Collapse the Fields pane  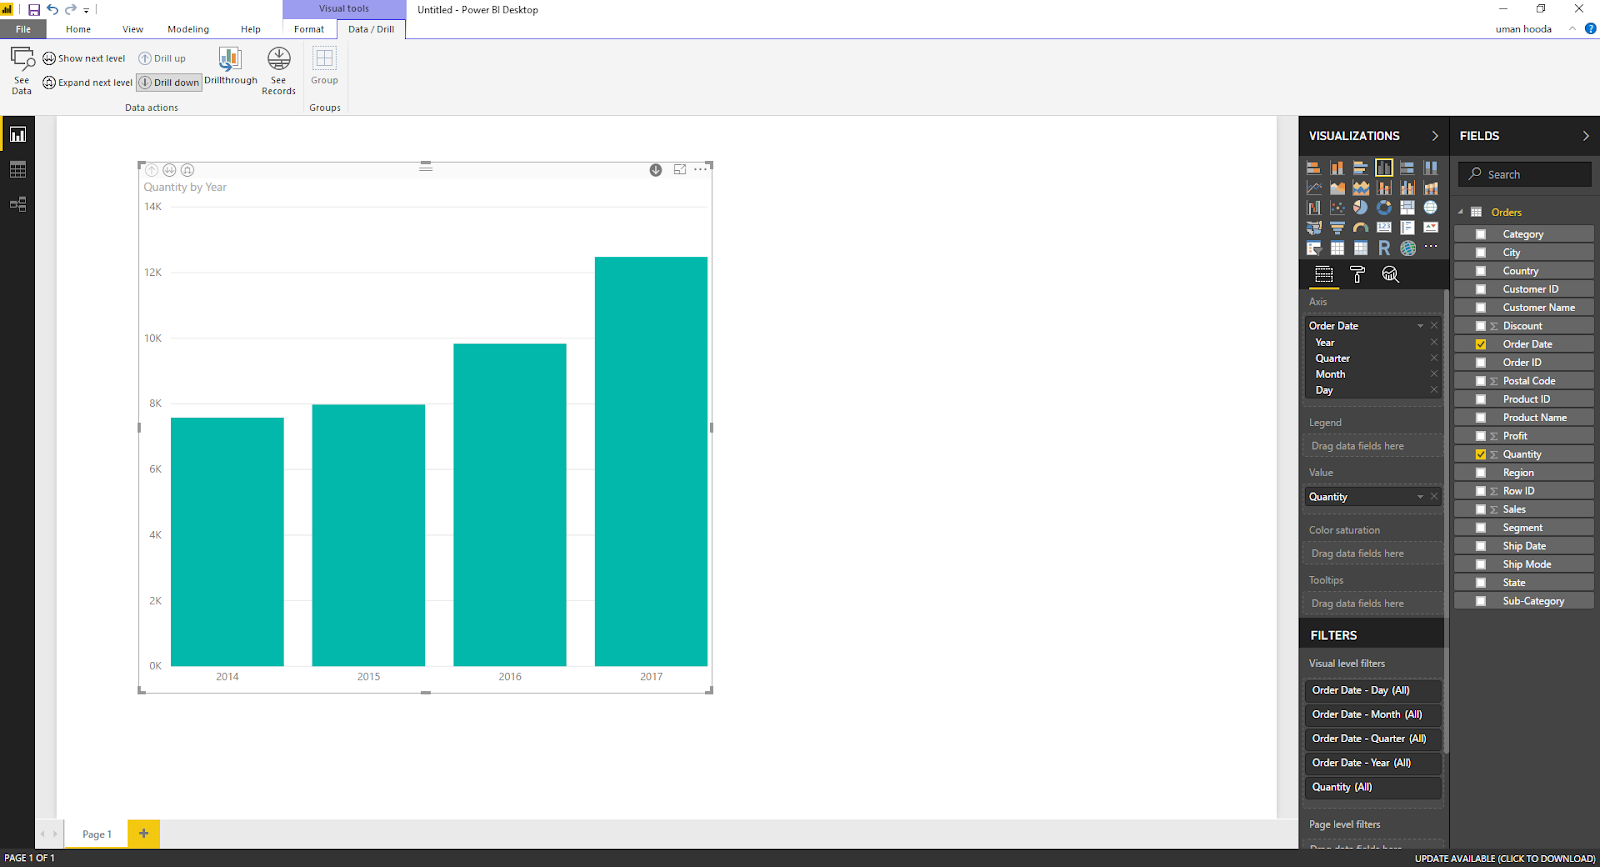1586,136
